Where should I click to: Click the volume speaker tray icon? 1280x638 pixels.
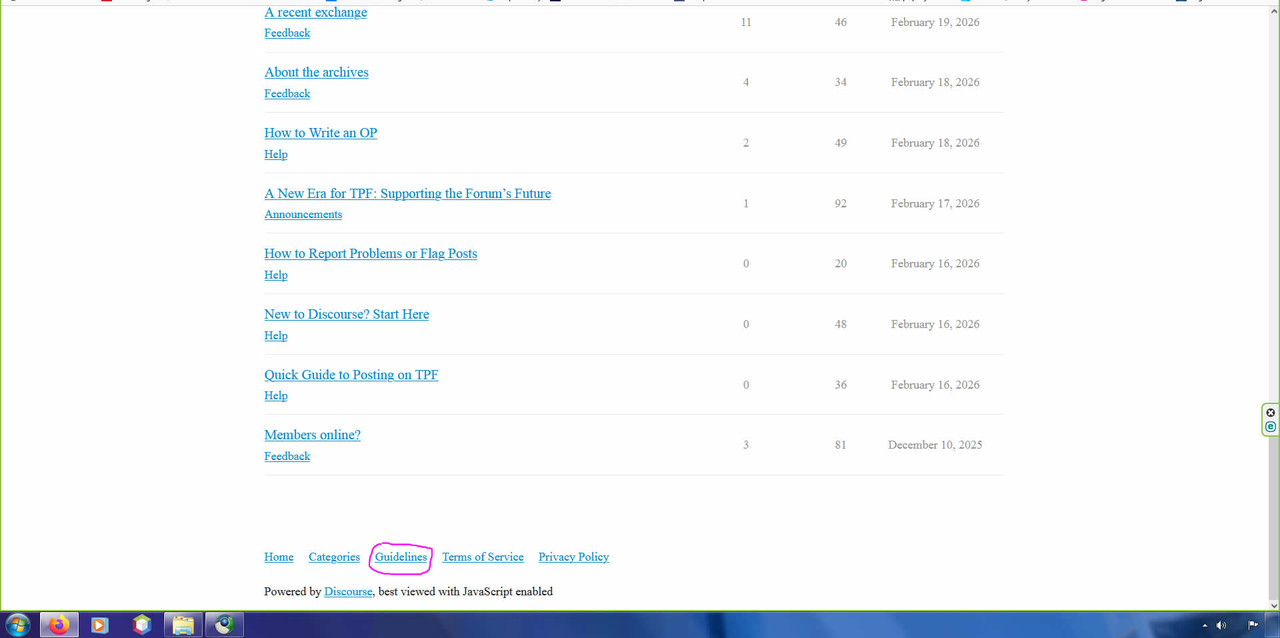pos(1221,625)
